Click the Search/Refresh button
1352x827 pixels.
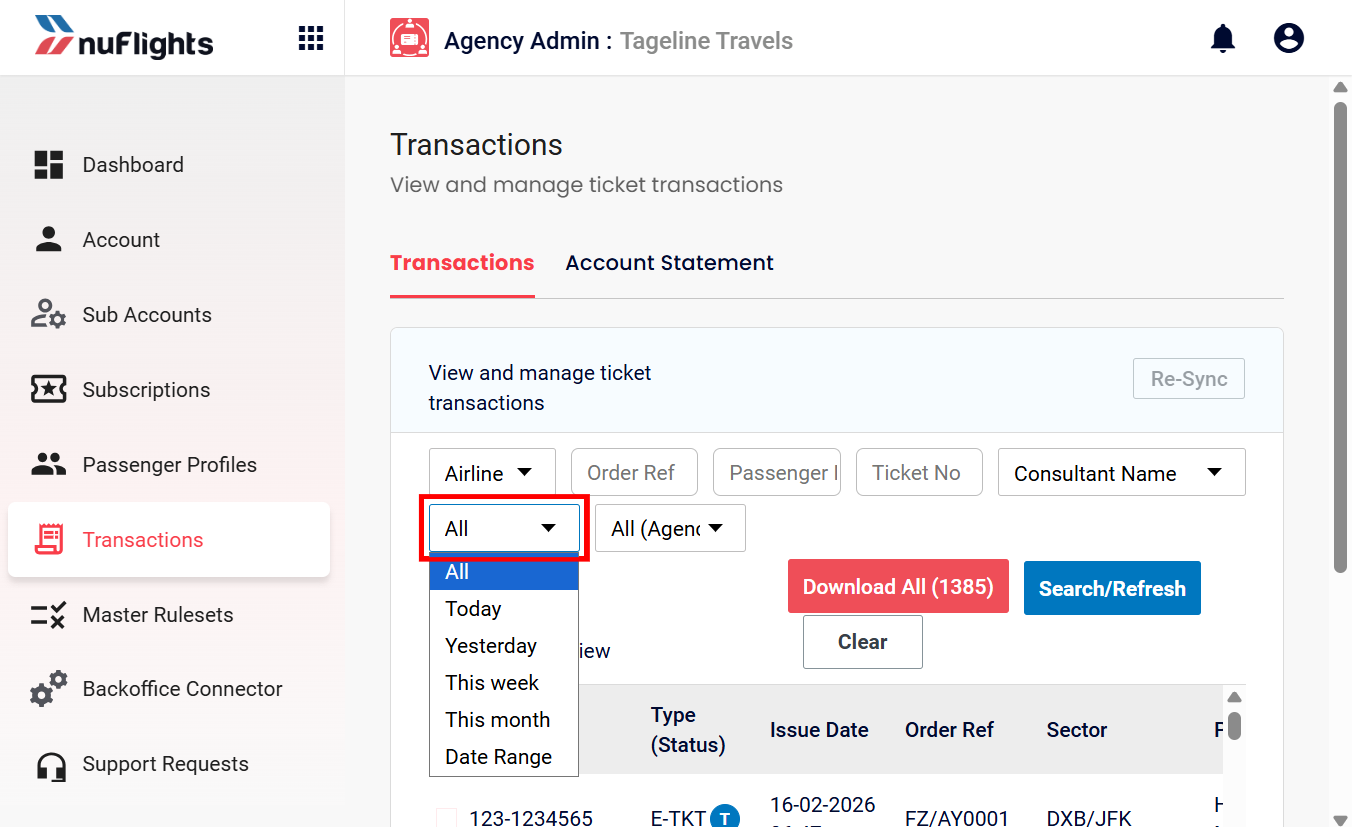pyautogui.click(x=1112, y=588)
